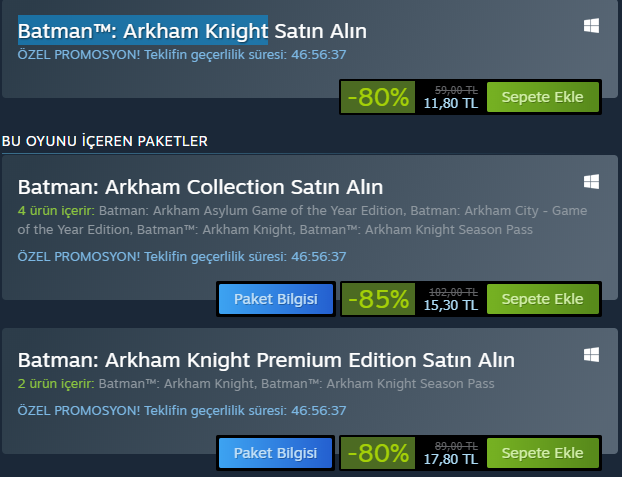Screen dimensions: 622x477
Task: Click Windows icon beside Batman: Arkham Knight purchase
Action: (x=591, y=27)
